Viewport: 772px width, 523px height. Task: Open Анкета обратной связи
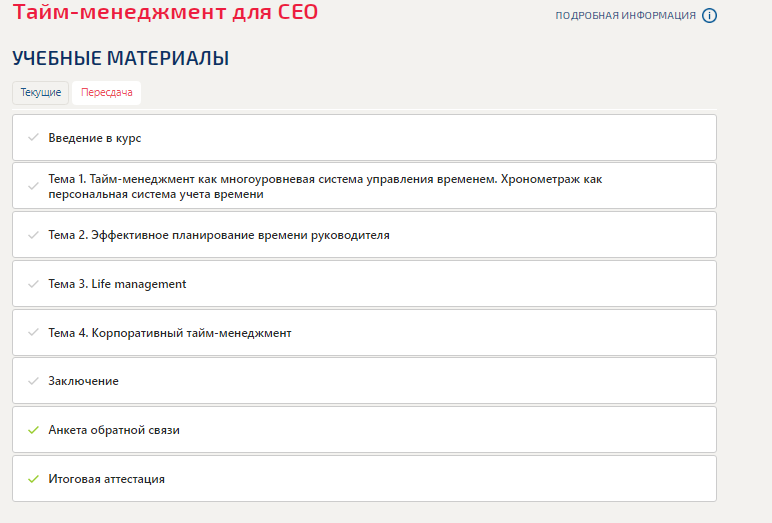pos(364,430)
